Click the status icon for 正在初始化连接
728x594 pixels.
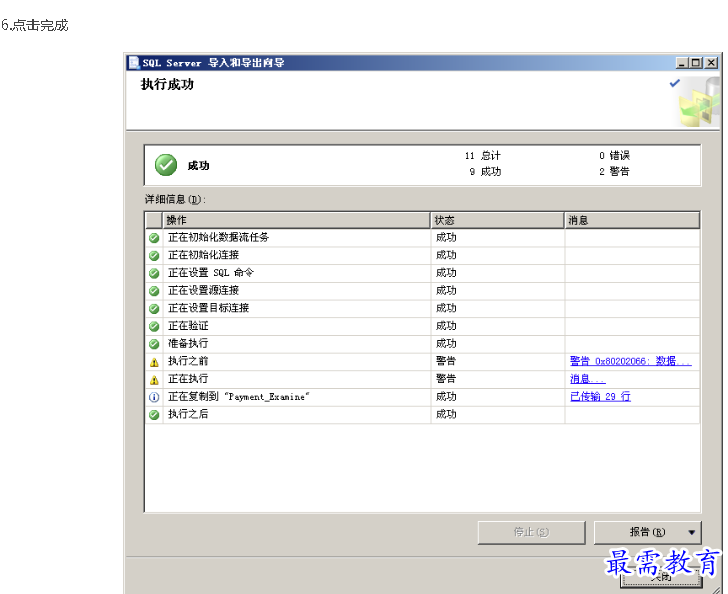154,255
